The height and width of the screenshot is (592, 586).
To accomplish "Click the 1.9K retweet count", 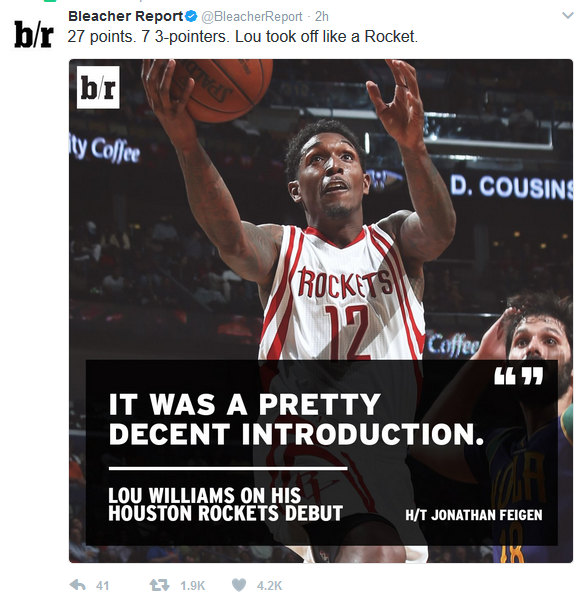I will 193,586.
